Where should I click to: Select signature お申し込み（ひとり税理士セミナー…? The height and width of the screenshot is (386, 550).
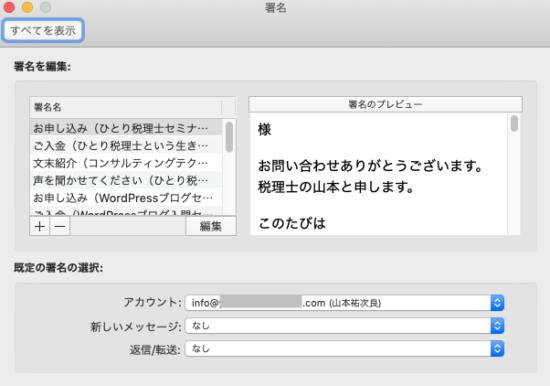click(126, 128)
